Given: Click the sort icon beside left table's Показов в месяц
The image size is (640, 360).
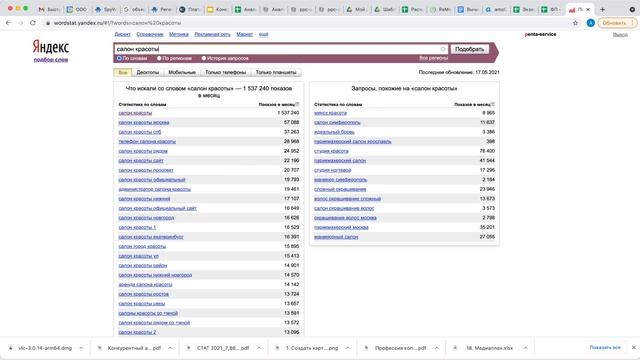Looking at the screenshot, I should [x=298, y=104].
